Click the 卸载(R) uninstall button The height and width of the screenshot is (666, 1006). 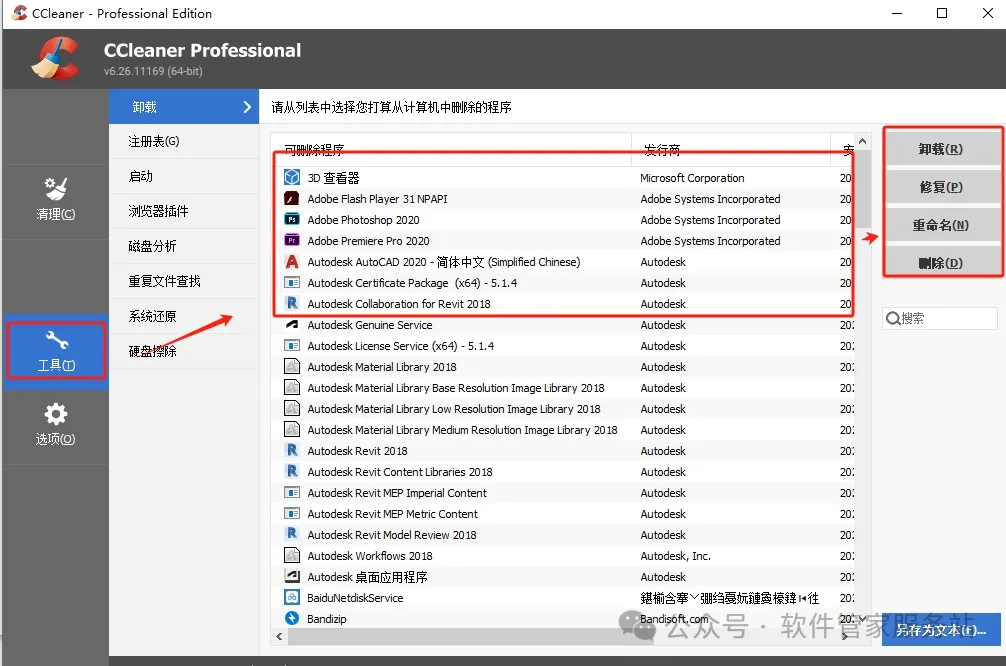(x=941, y=149)
